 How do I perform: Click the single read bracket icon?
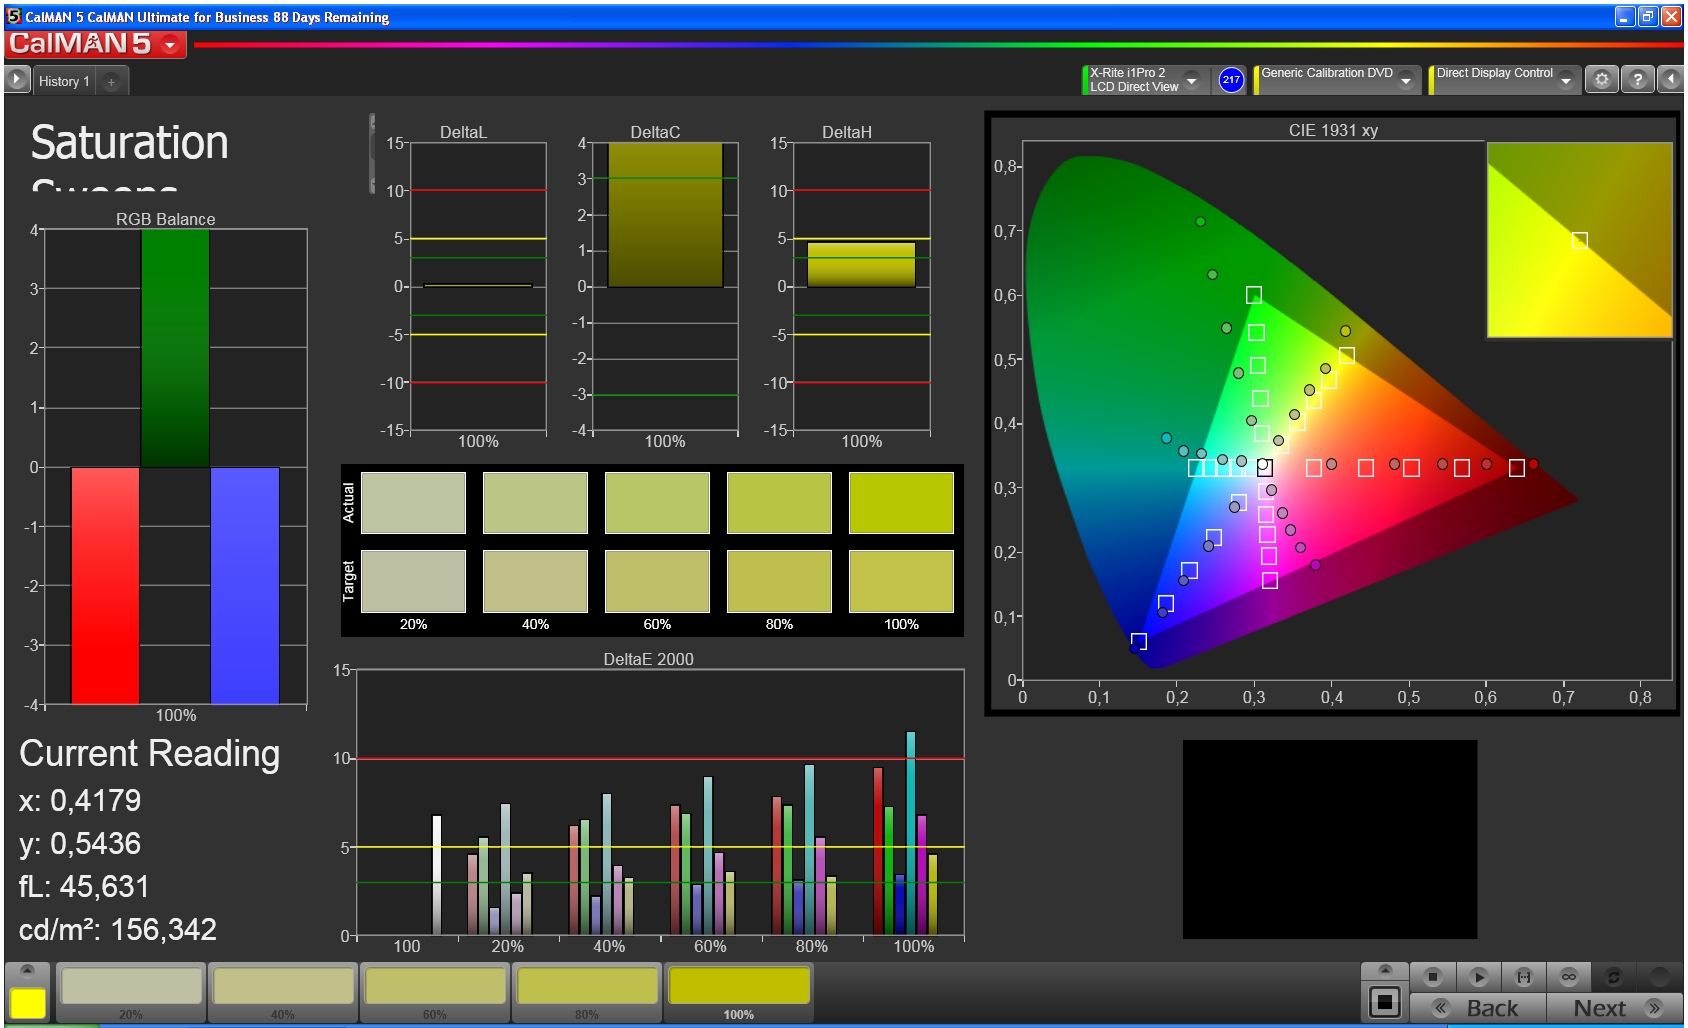(1524, 976)
